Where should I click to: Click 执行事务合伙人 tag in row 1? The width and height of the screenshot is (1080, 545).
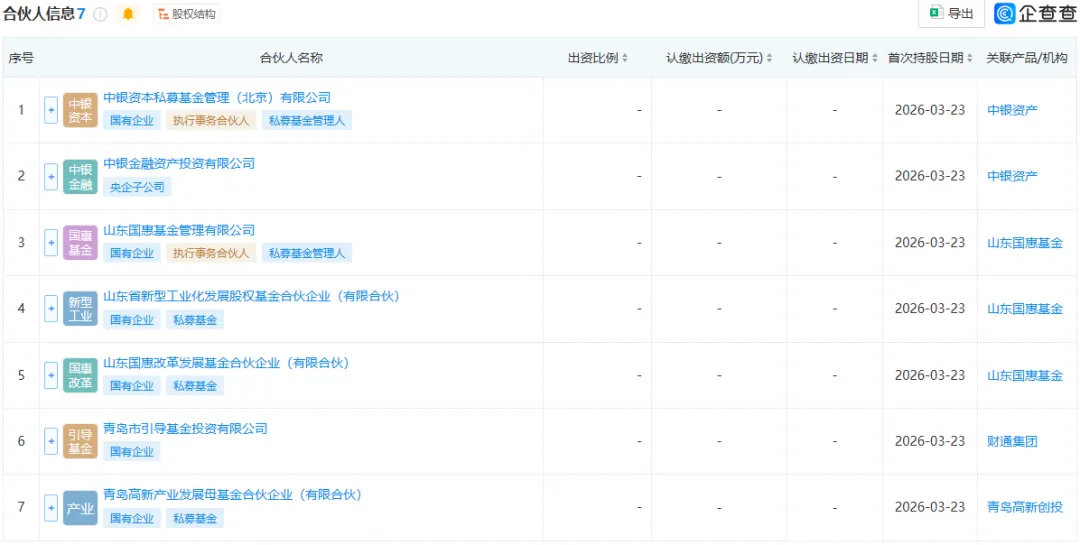point(211,121)
